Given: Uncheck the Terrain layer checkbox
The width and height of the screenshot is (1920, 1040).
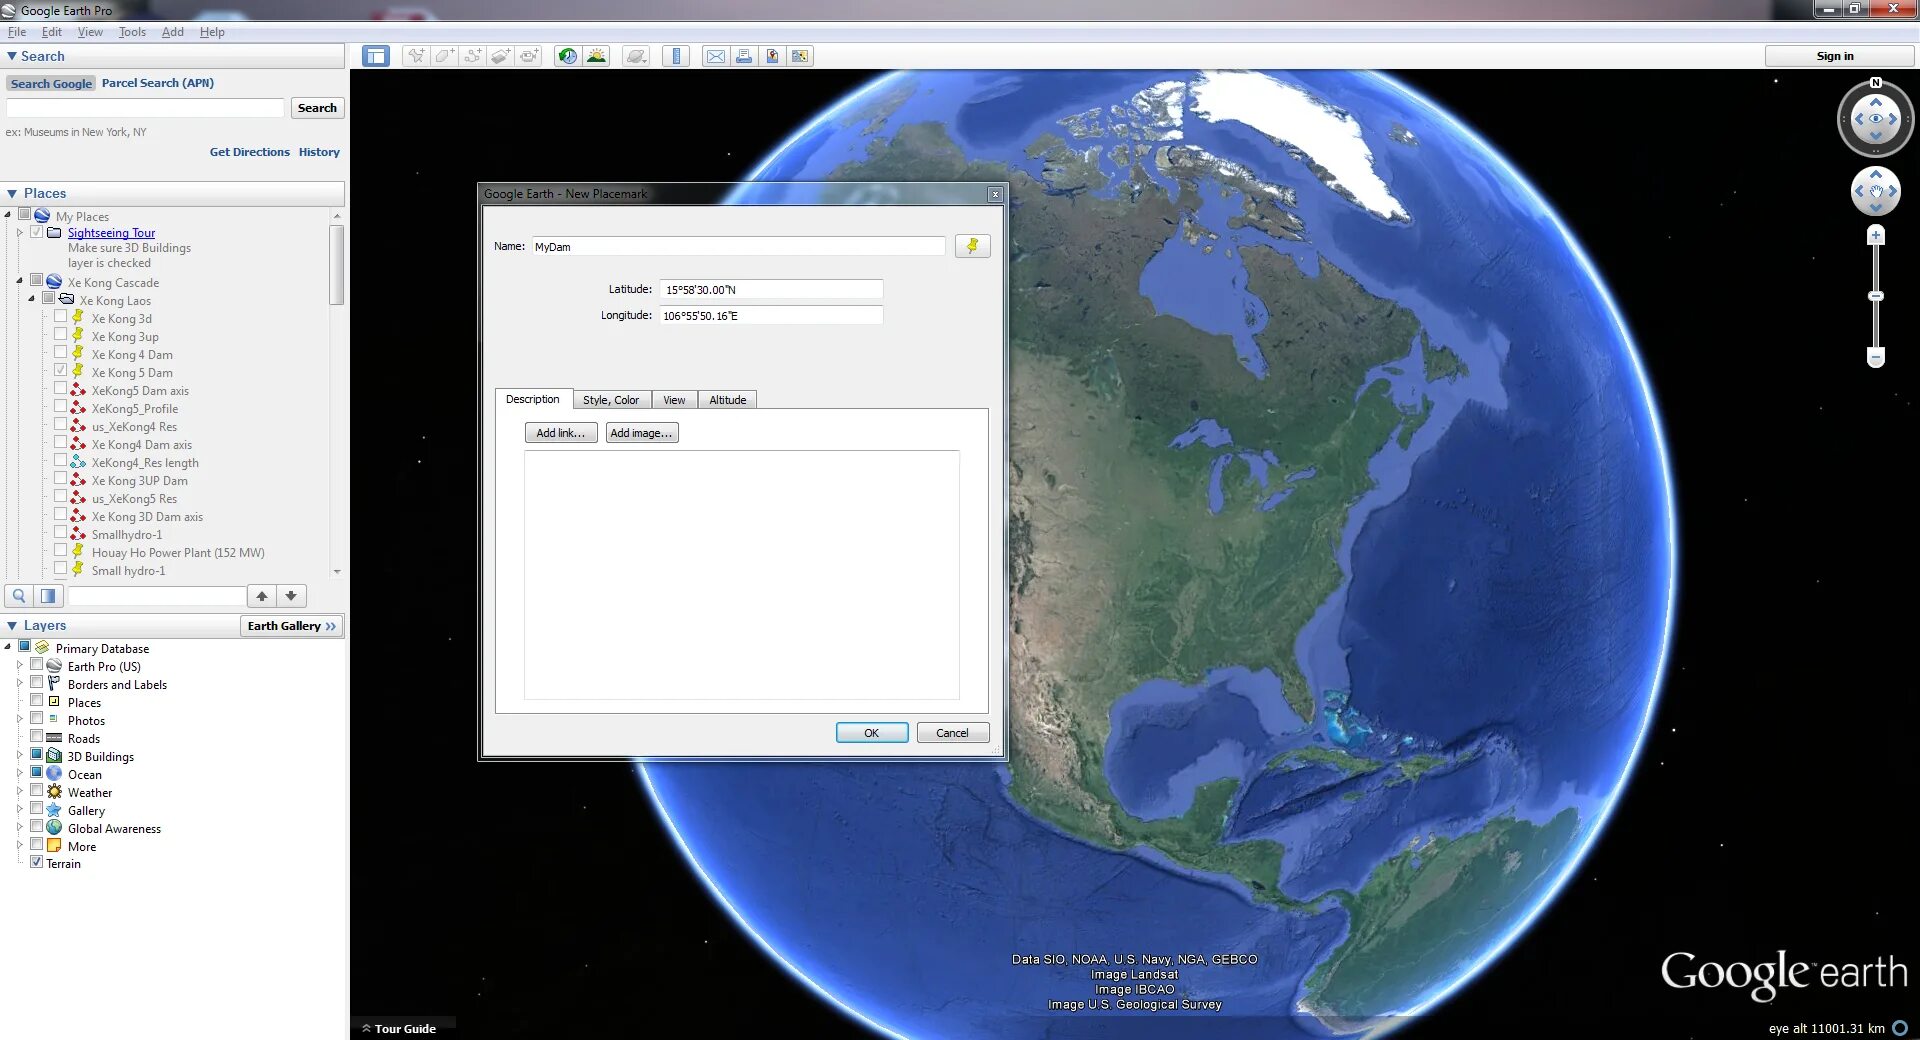Looking at the screenshot, I should [x=36, y=862].
